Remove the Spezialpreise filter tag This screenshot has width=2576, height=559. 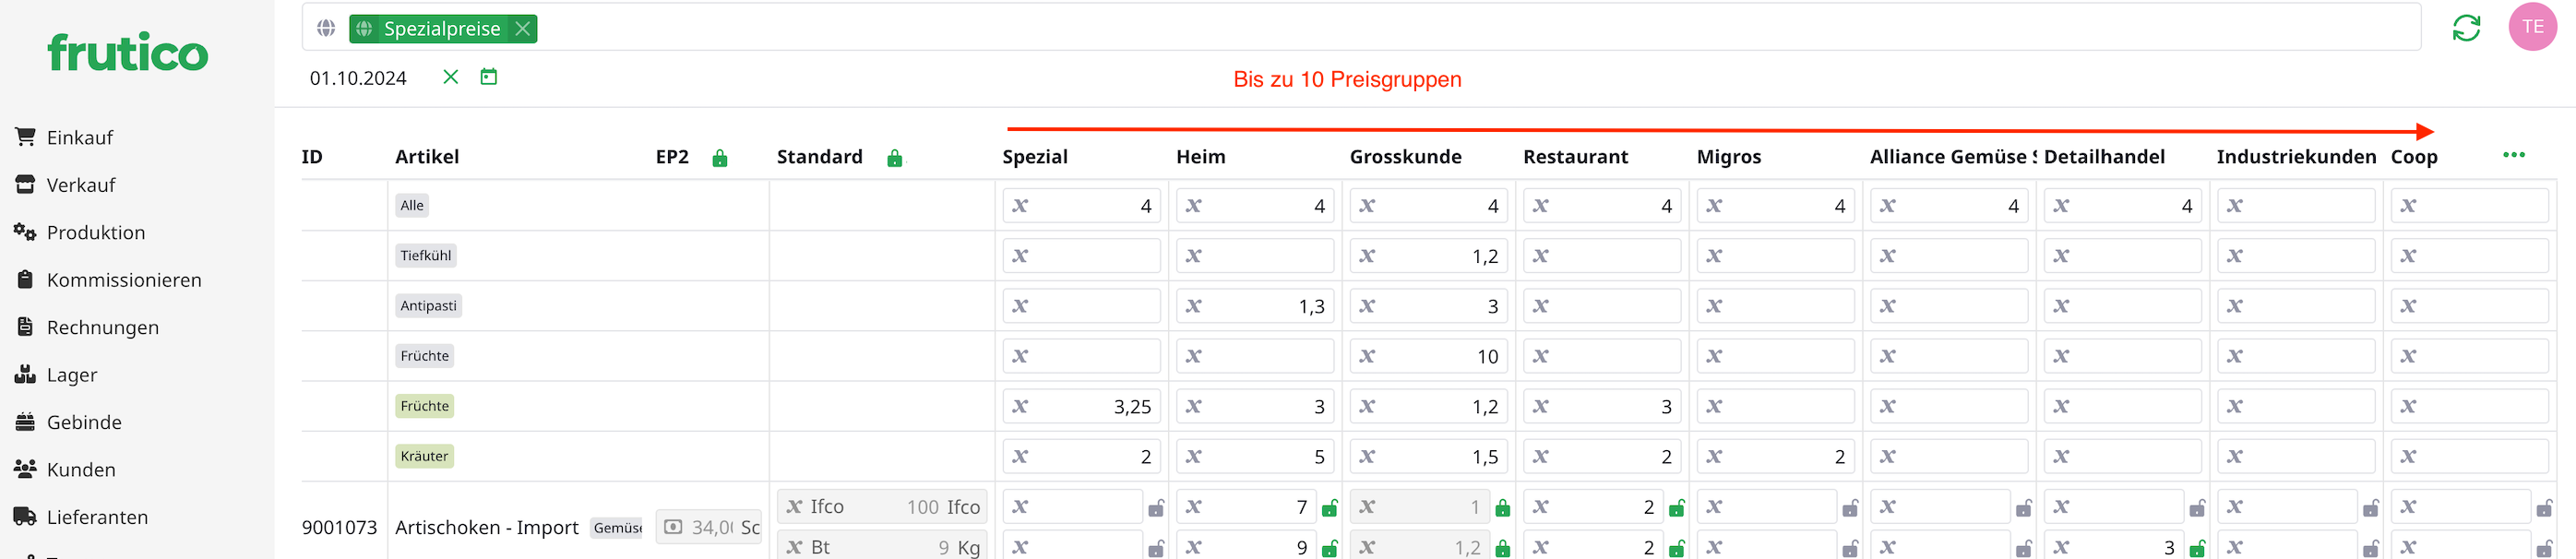tap(522, 29)
